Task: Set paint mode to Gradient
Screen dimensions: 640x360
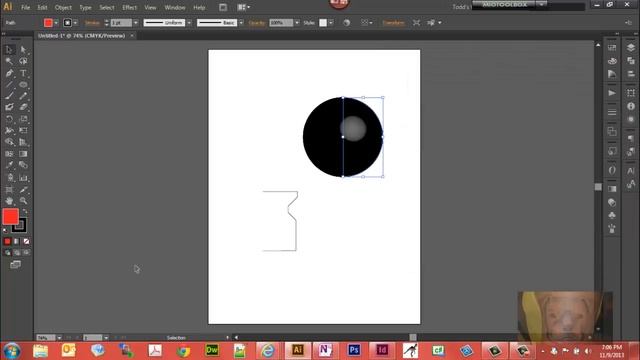Action: 17,241
